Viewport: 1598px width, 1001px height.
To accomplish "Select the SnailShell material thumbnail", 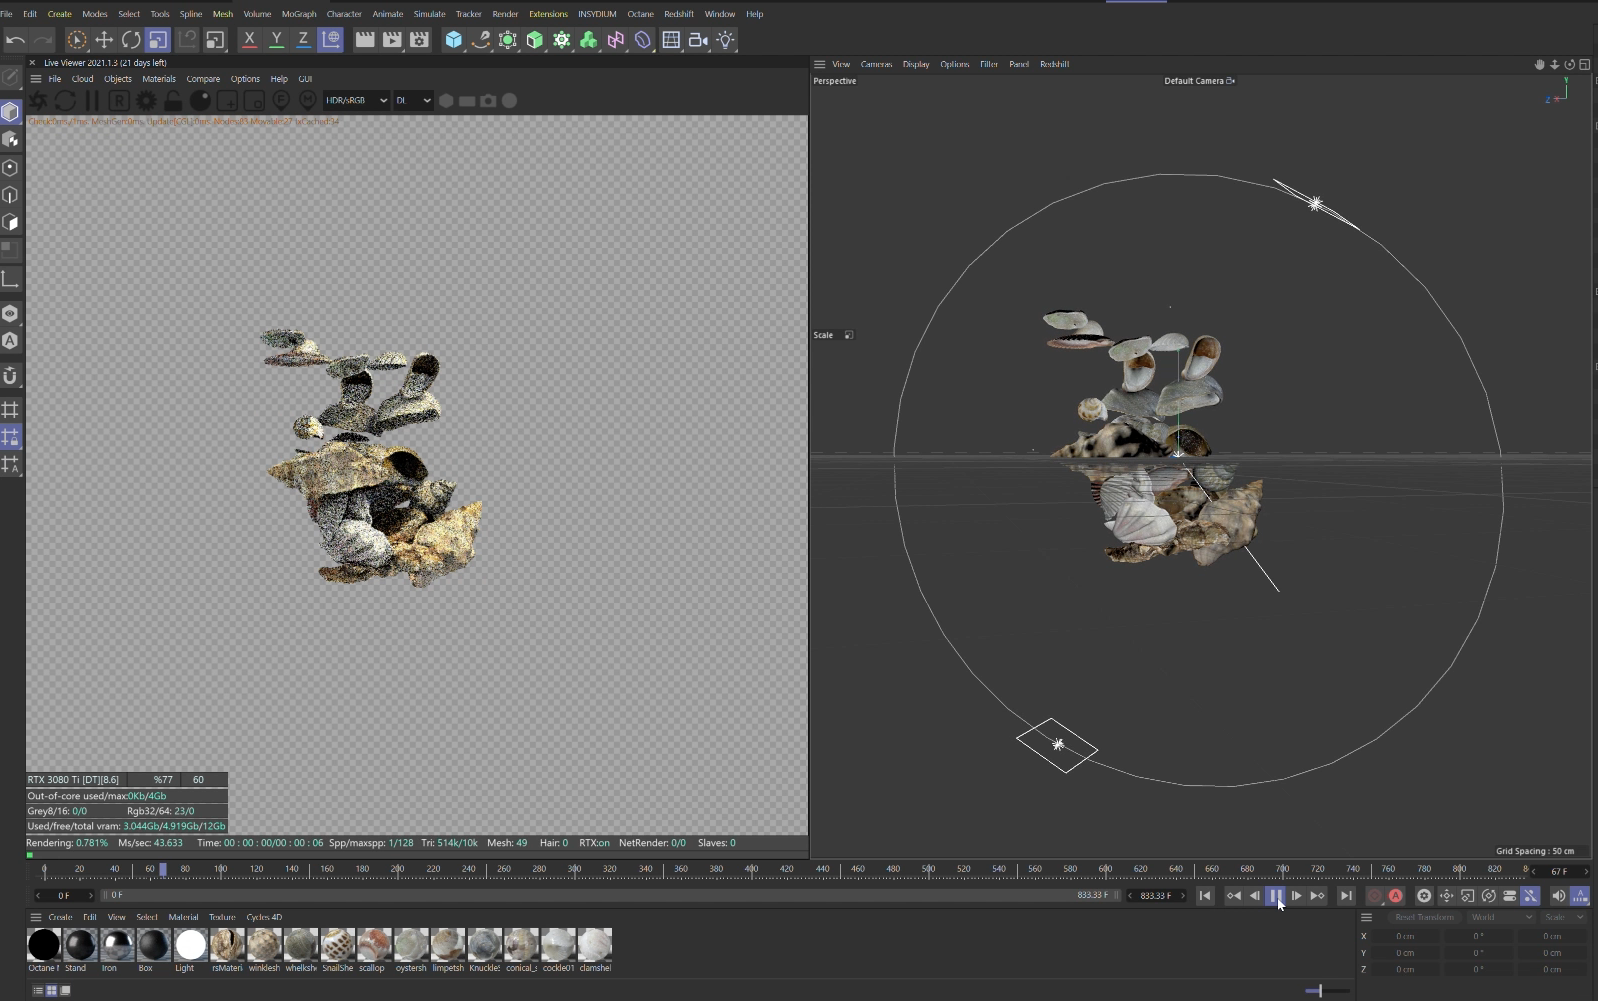I will click(x=337, y=945).
